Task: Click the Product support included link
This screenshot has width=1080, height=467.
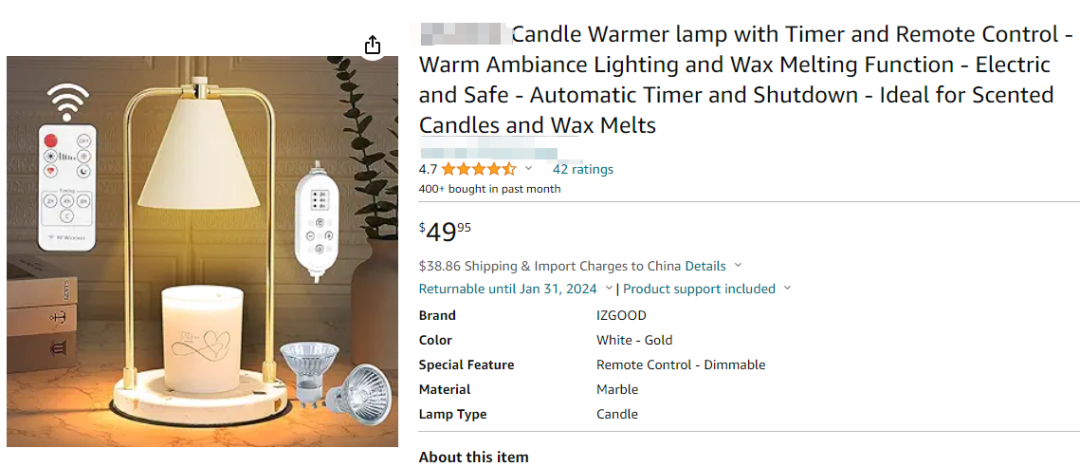Action: [x=699, y=289]
